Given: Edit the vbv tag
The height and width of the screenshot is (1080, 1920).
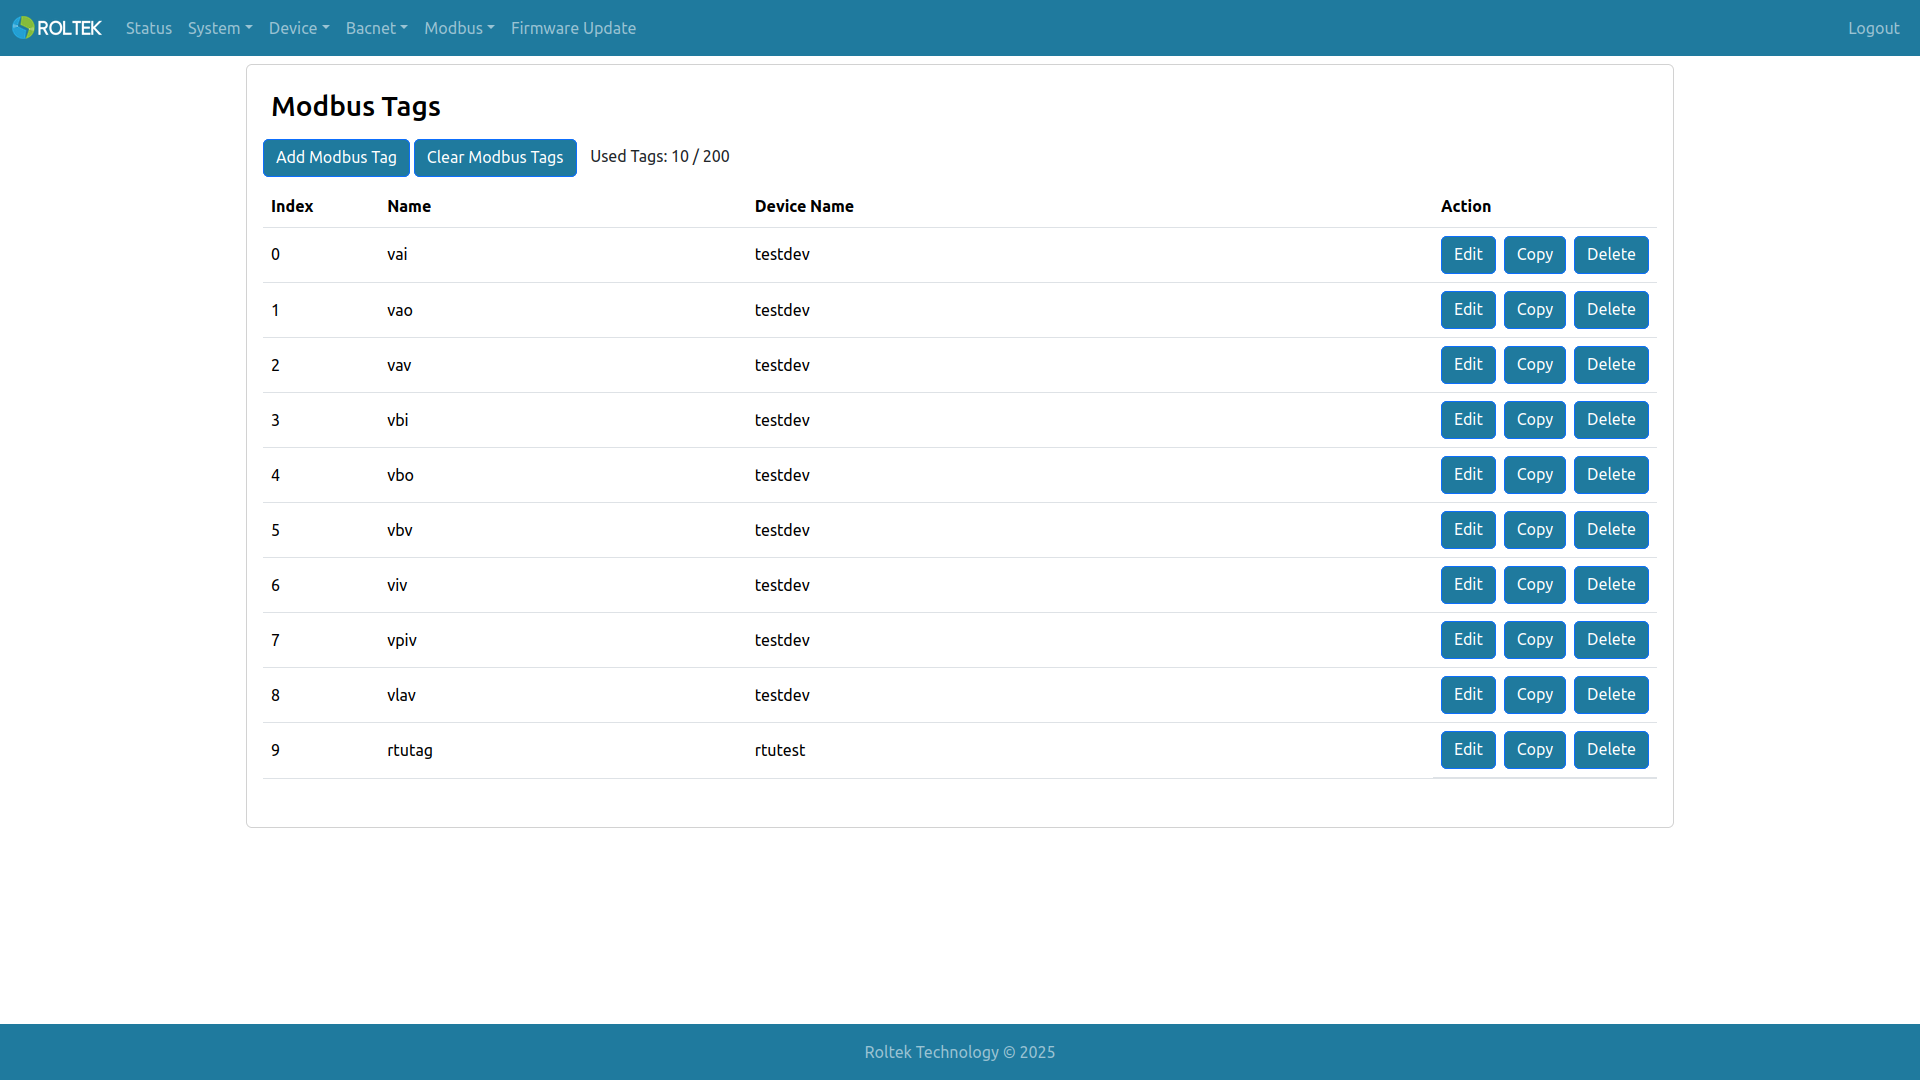Looking at the screenshot, I should (1468, 529).
